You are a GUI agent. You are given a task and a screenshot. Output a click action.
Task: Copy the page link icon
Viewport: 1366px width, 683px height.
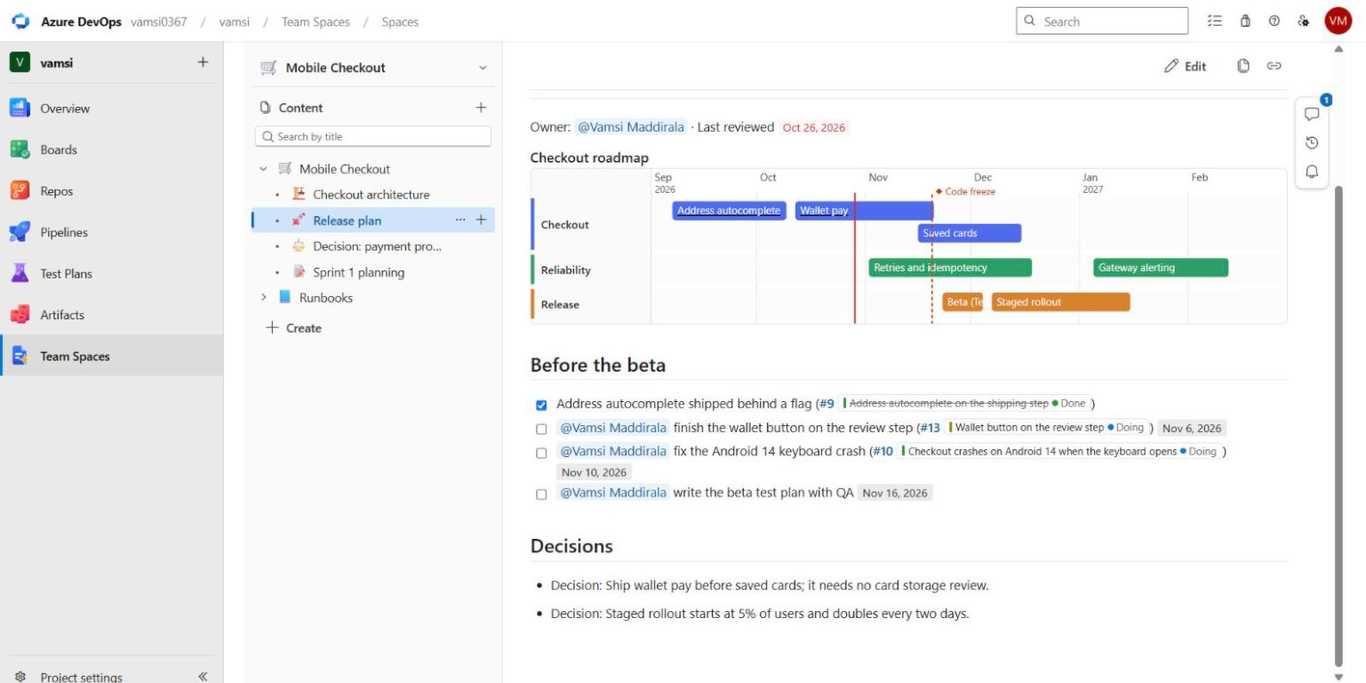click(x=1274, y=66)
